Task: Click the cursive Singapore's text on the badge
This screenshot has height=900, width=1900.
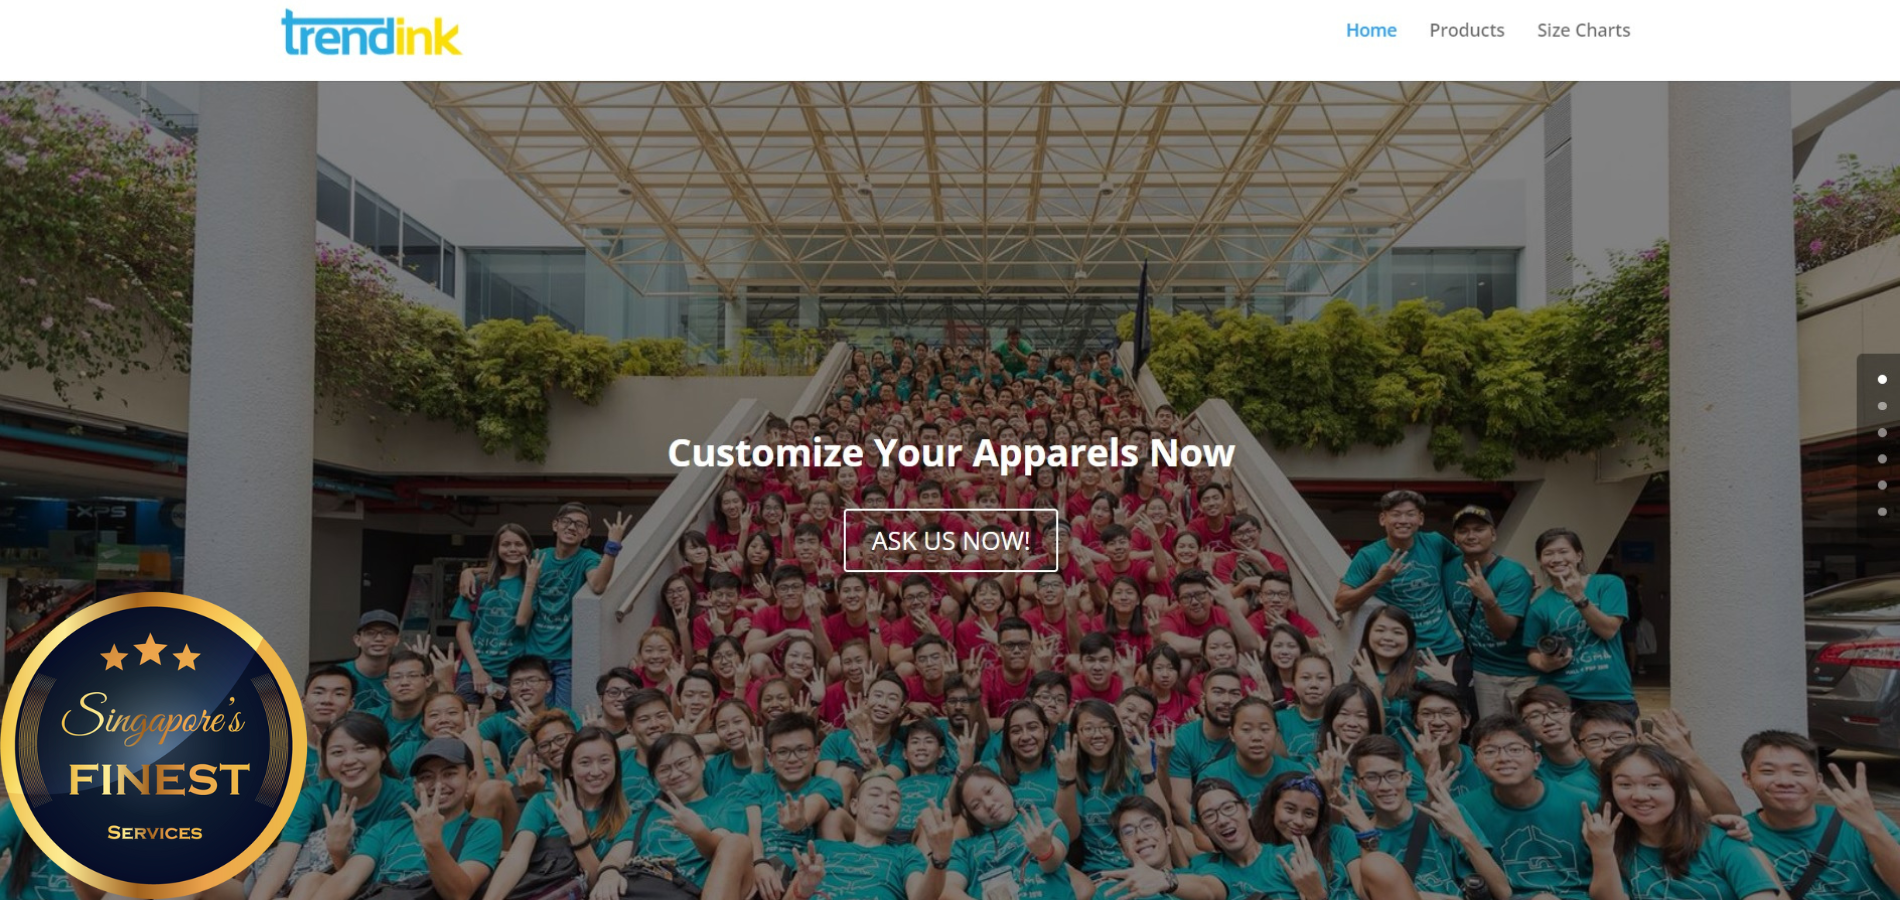Action: [x=153, y=716]
